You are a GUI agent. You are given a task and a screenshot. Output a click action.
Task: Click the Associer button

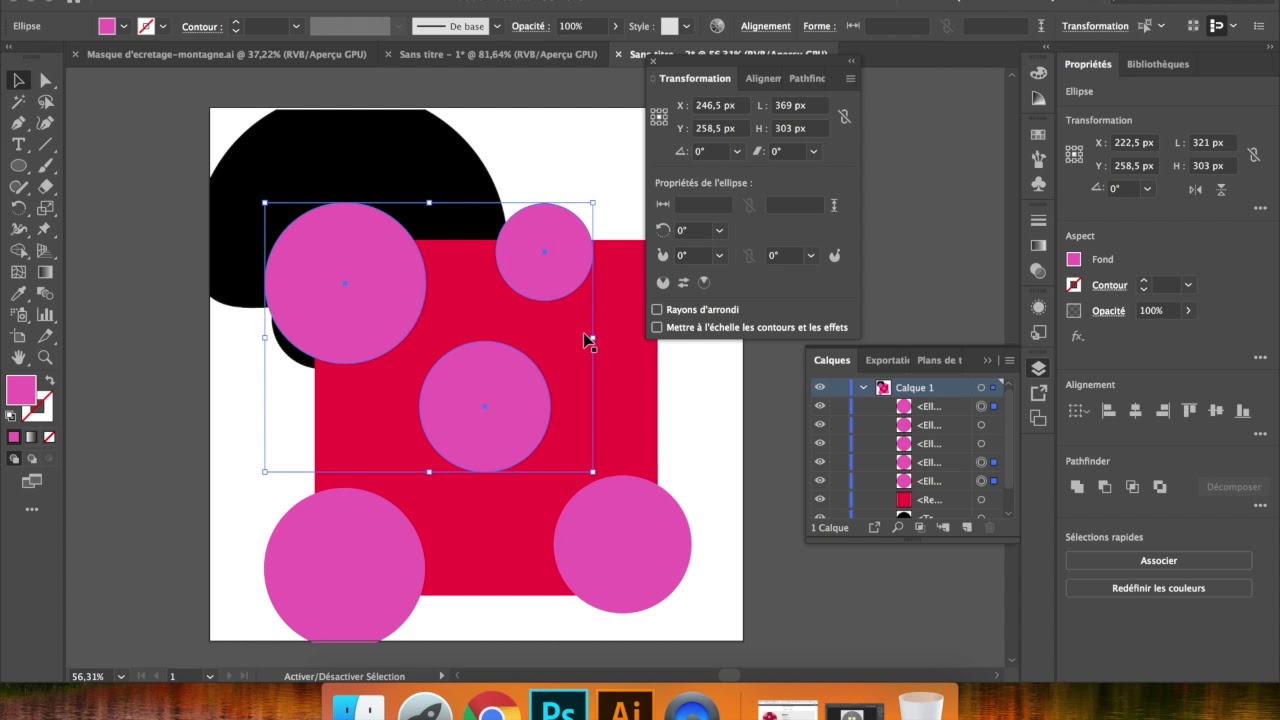1158,561
